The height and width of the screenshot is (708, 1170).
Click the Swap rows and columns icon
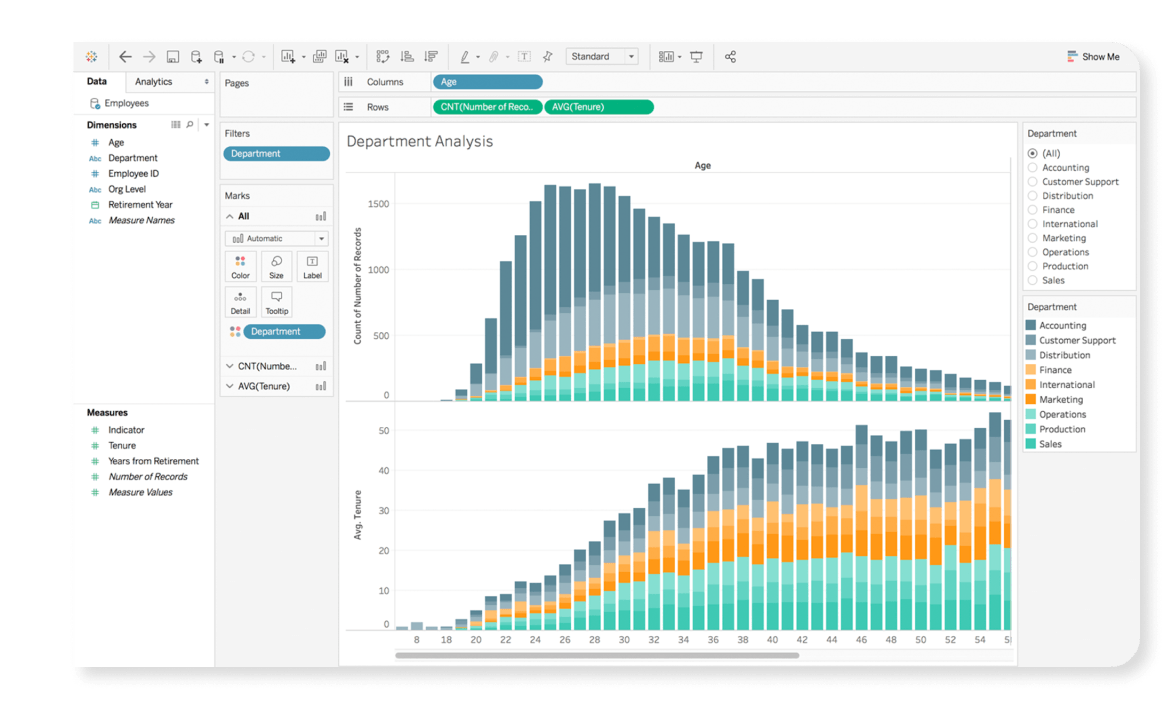382,57
